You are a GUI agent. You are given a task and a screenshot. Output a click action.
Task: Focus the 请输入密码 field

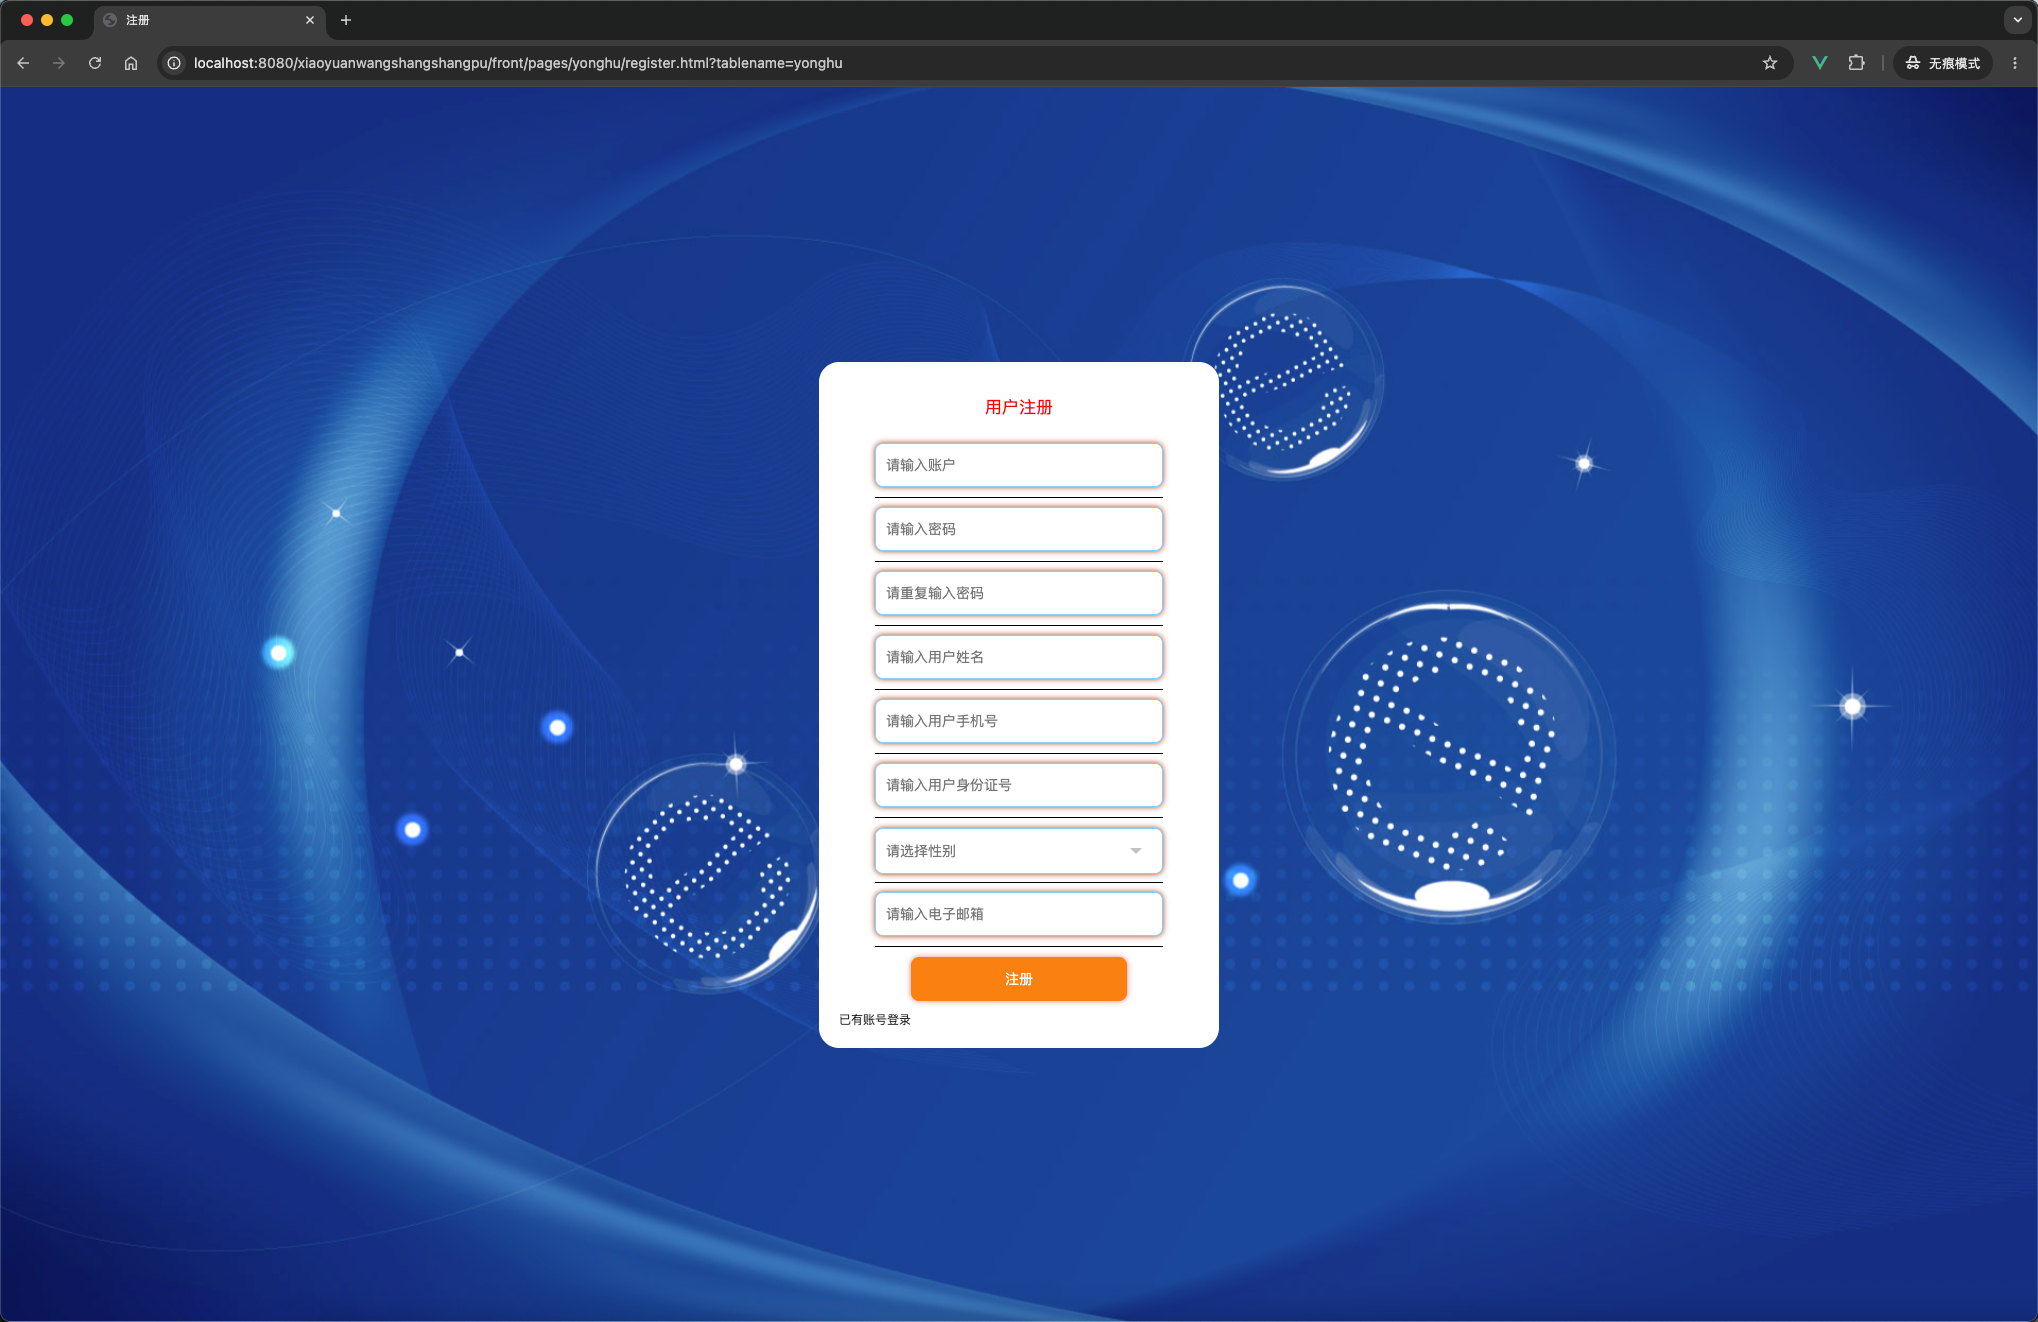pyautogui.click(x=1019, y=529)
